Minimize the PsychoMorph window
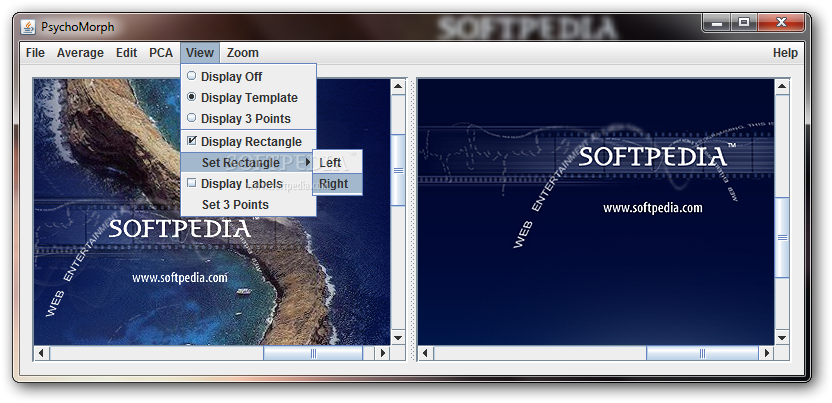The image size is (832, 403). (717, 23)
